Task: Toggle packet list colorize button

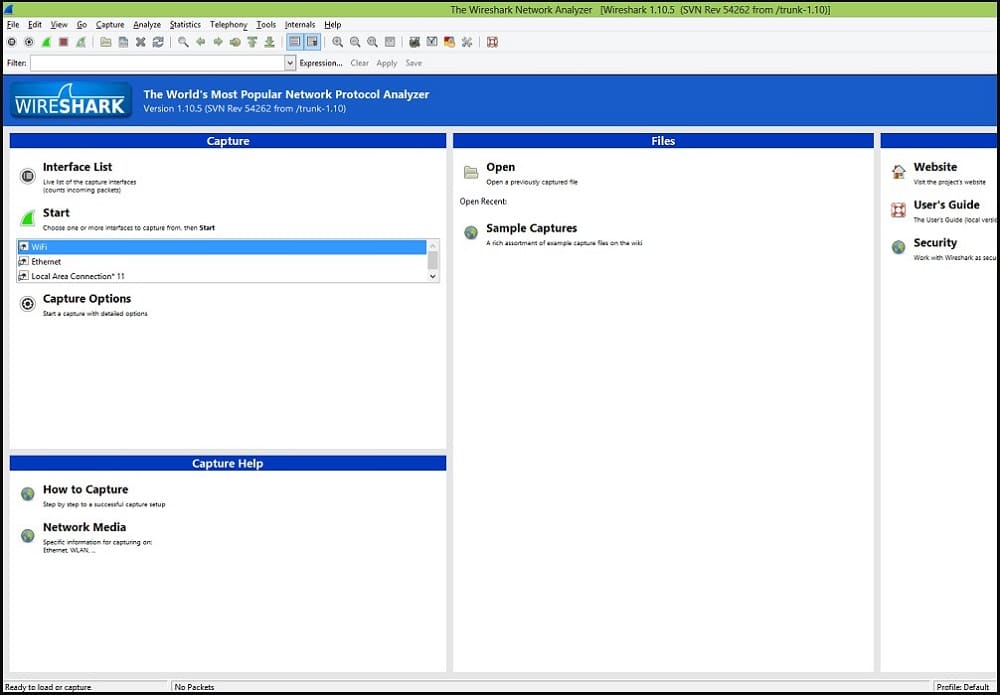Action: pyautogui.click(x=295, y=42)
